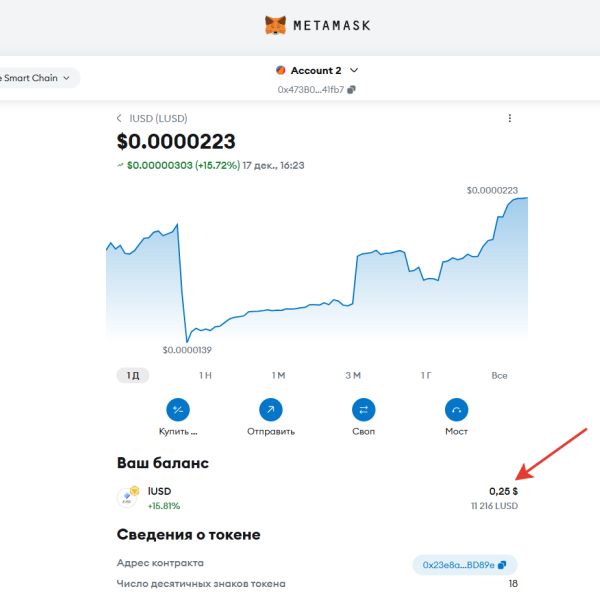Click the lUSD token icon in balance
The image size is (600, 600).
[x=128, y=497]
